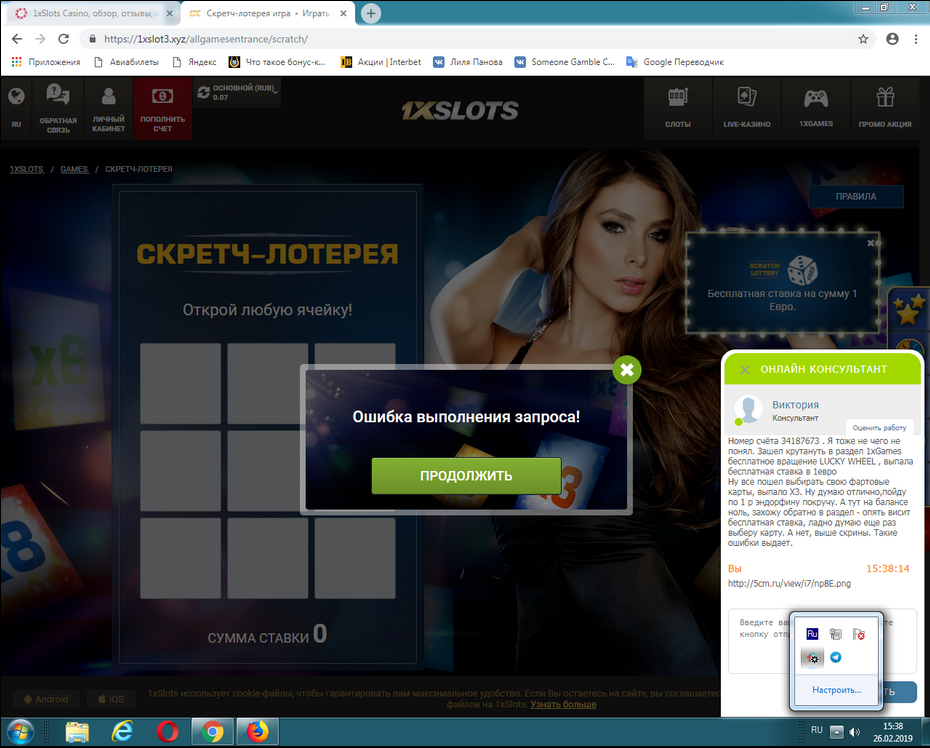Open 5cm.ru screenshot link in chat
Viewport: 930px width, 748px height.
coord(789,584)
